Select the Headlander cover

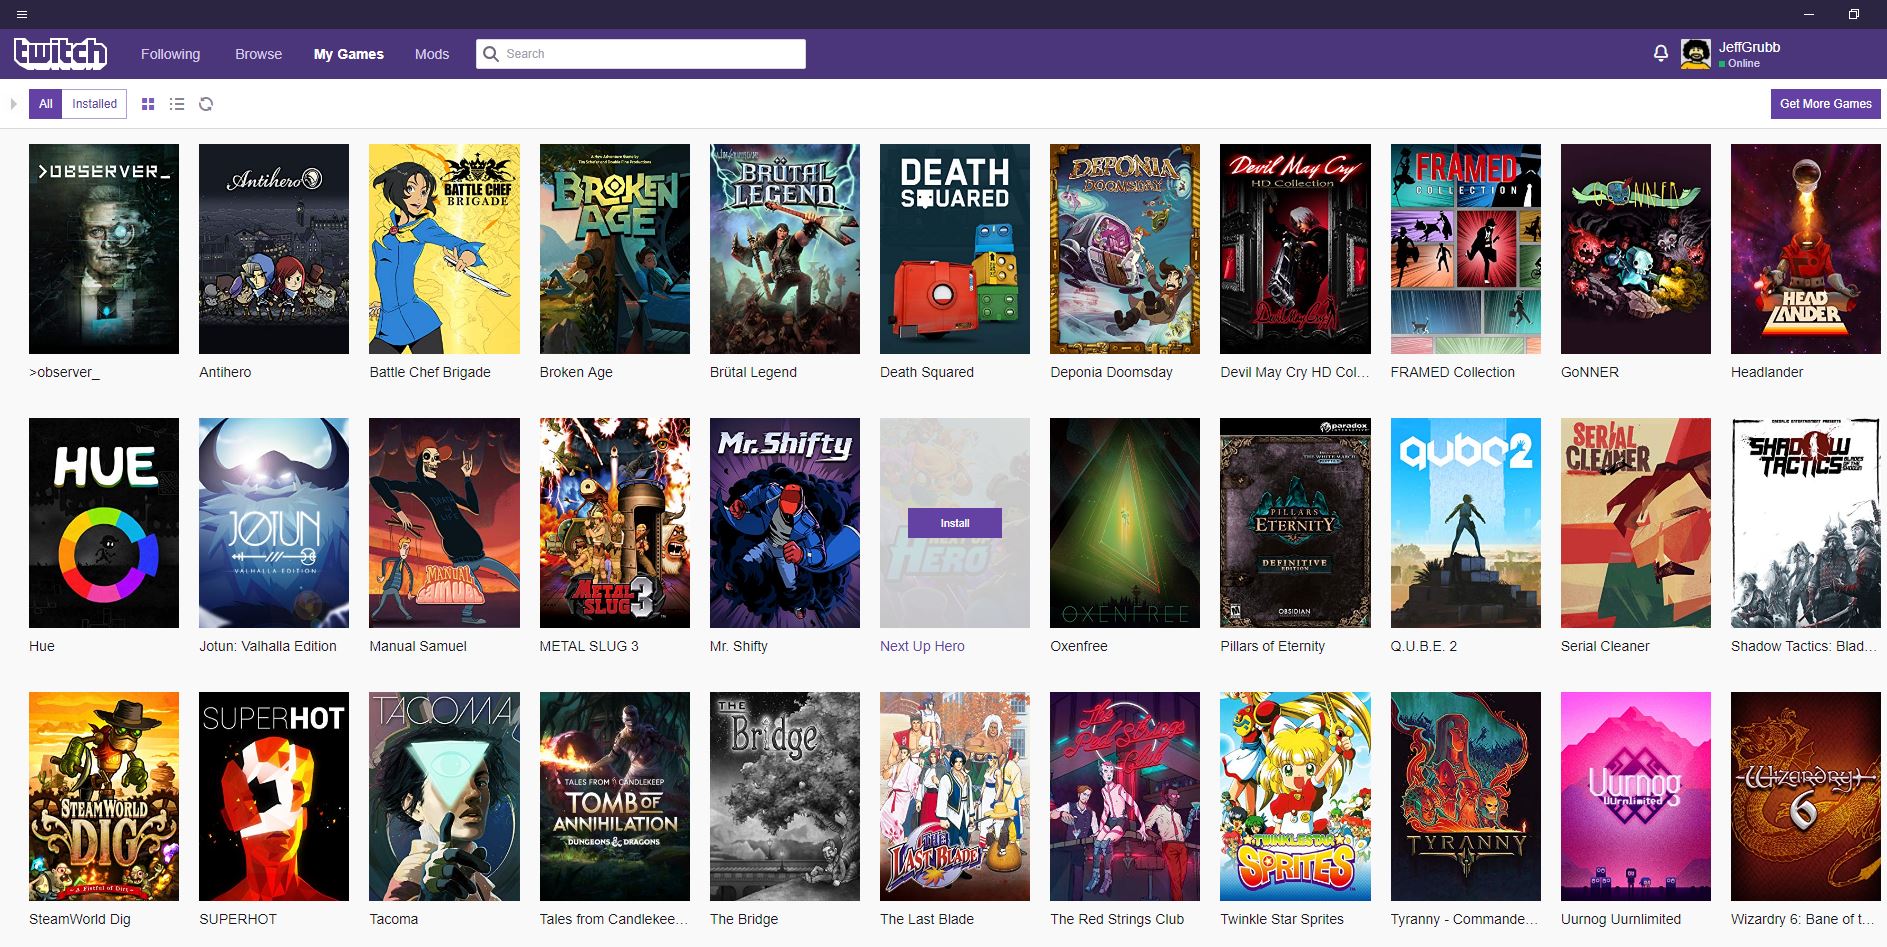[1806, 249]
